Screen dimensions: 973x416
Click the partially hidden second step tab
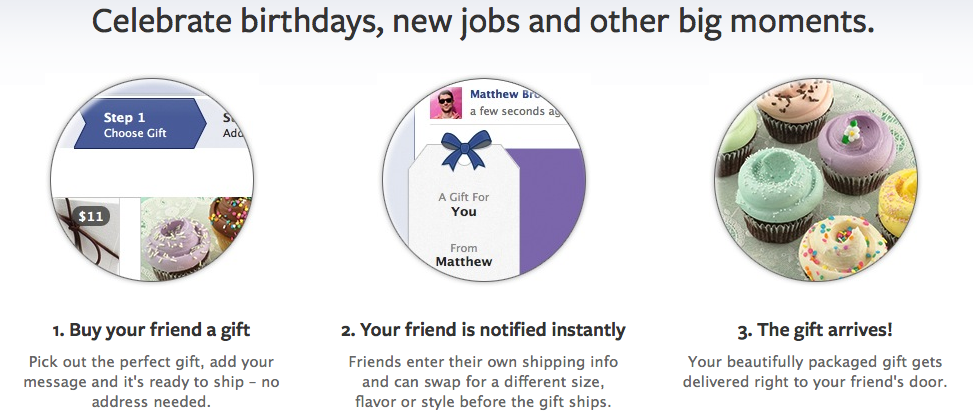(232, 124)
